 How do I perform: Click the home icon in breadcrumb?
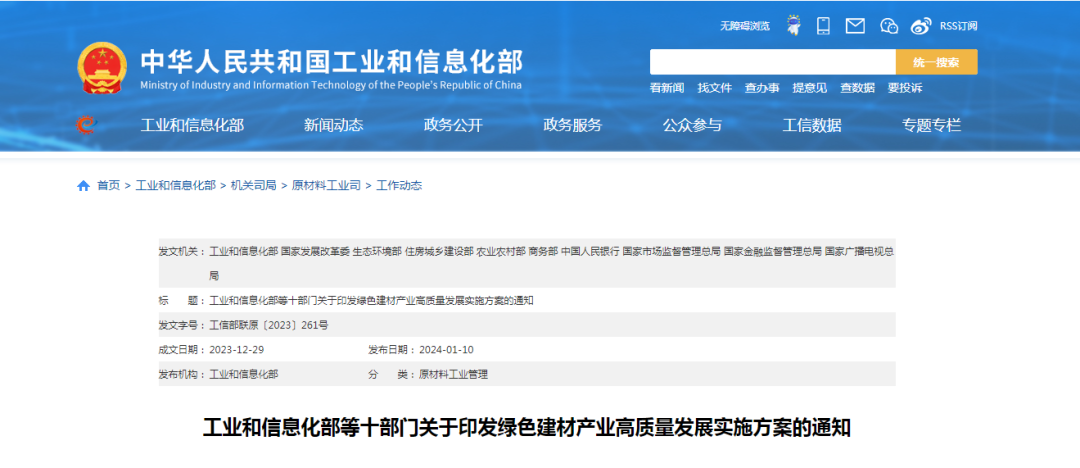[83, 185]
